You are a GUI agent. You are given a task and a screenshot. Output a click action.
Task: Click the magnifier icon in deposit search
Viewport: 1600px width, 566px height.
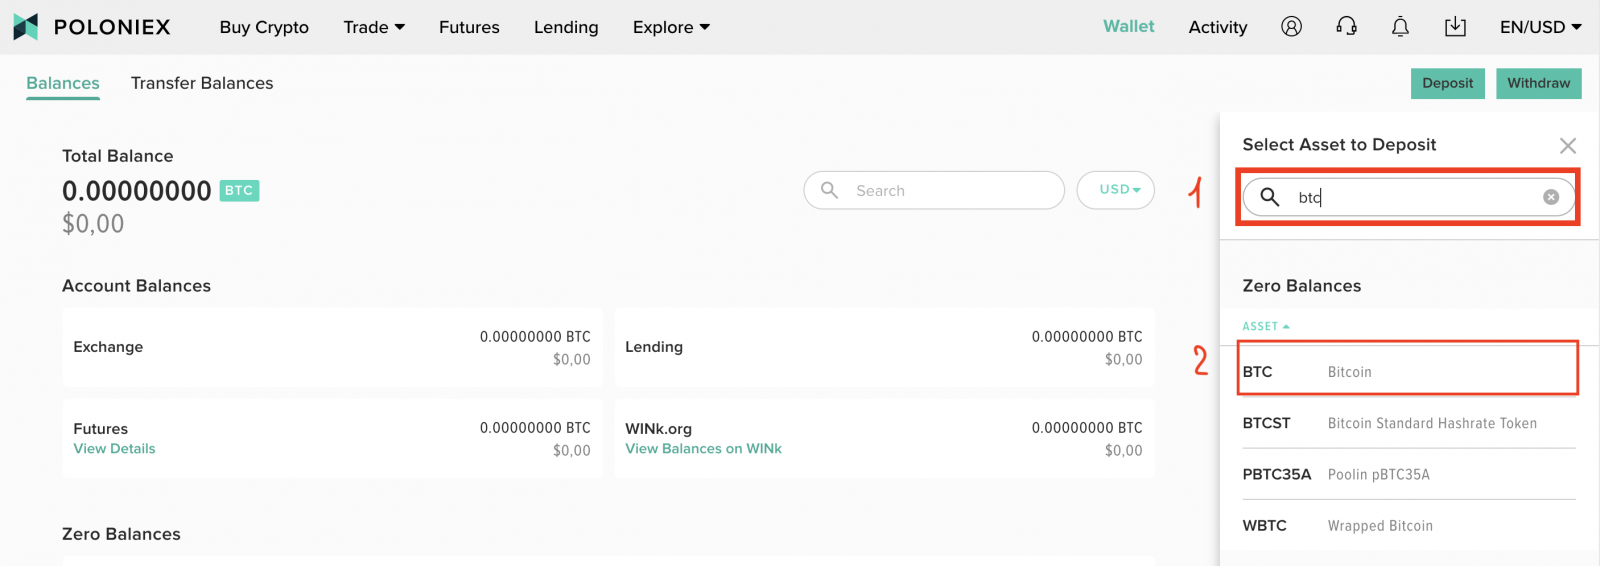coord(1269,197)
